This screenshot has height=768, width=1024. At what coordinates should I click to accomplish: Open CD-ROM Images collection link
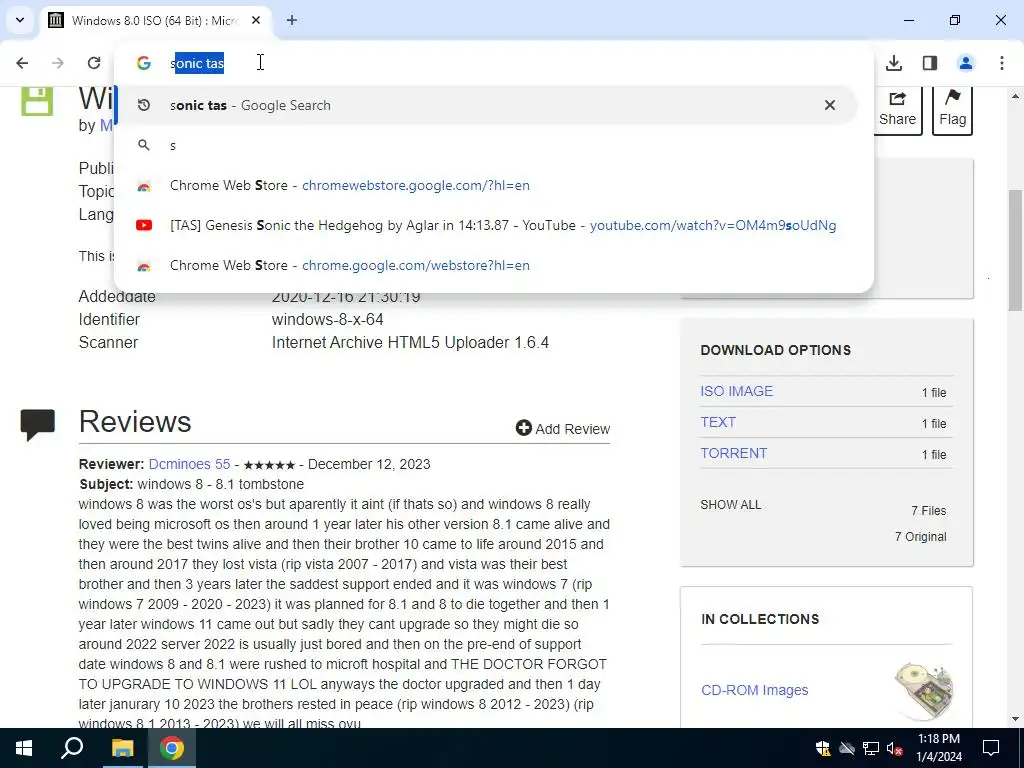[754, 690]
